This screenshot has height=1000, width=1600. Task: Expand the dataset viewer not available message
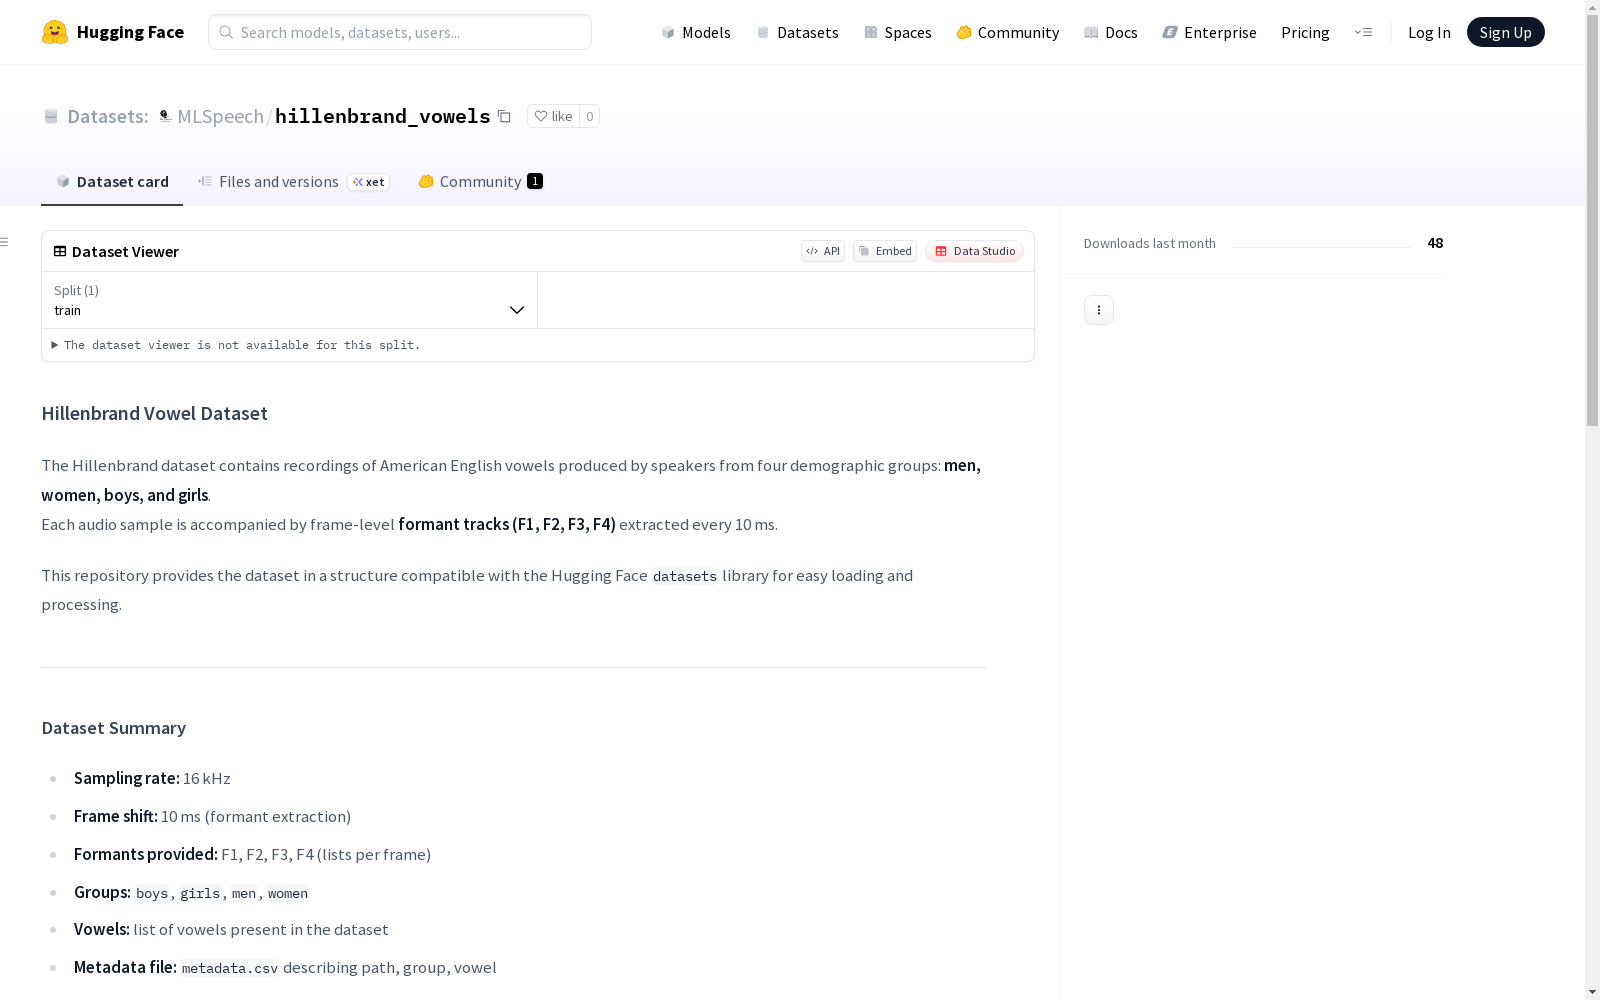coord(236,345)
